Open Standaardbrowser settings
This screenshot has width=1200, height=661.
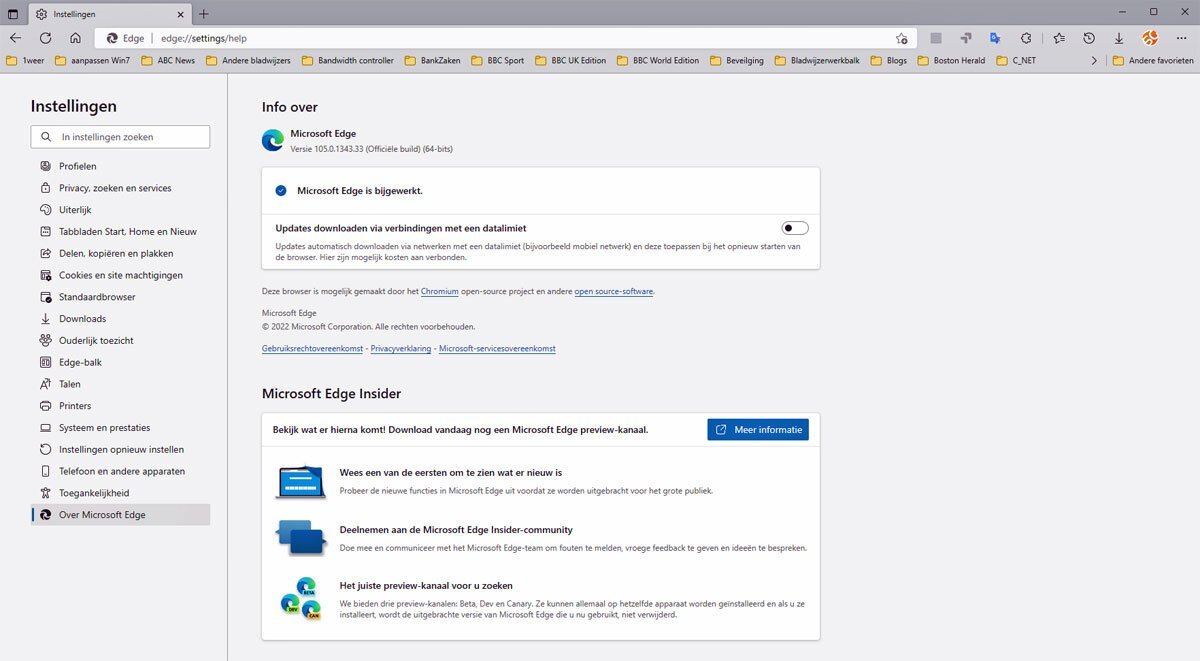pos(120,297)
